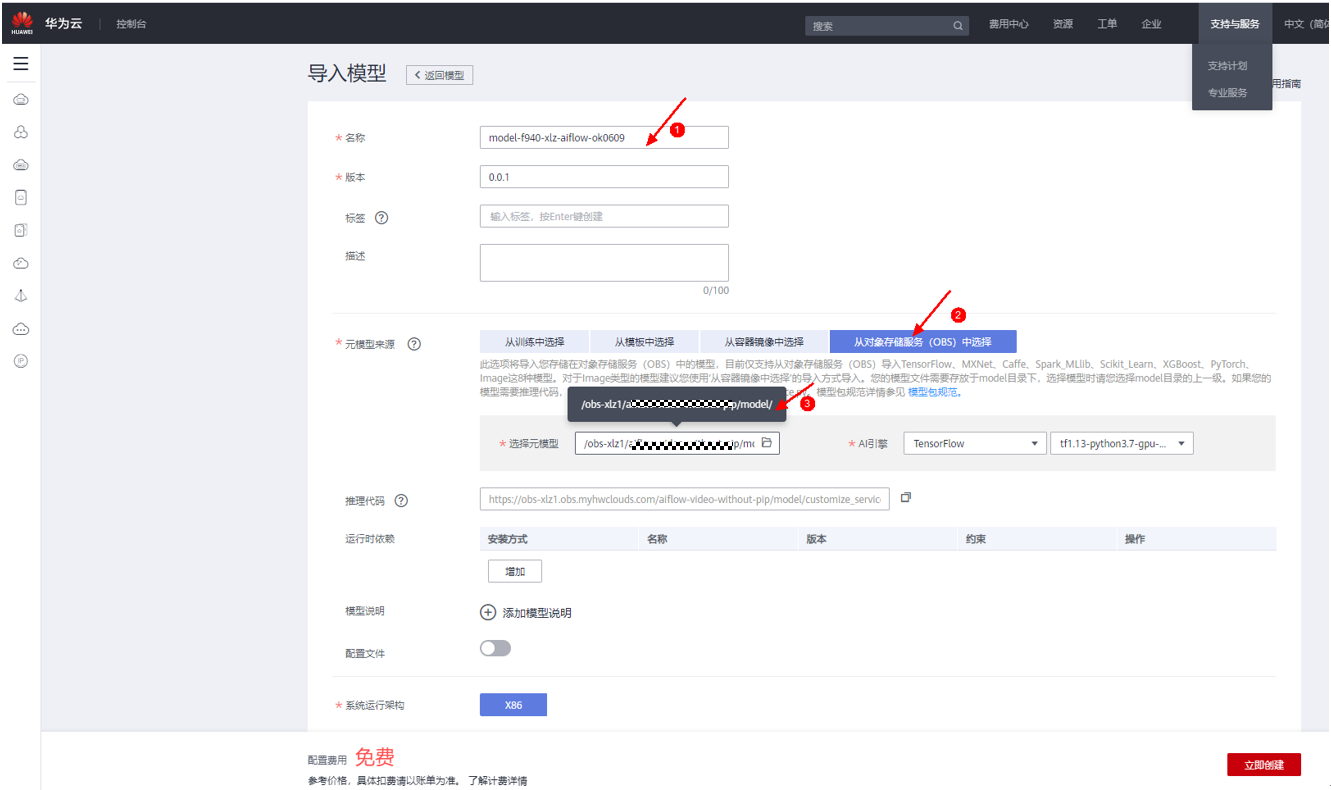The image size is (1331, 790).
Task: Open the 资源 menu in the header
Action: [x=1063, y=24]
